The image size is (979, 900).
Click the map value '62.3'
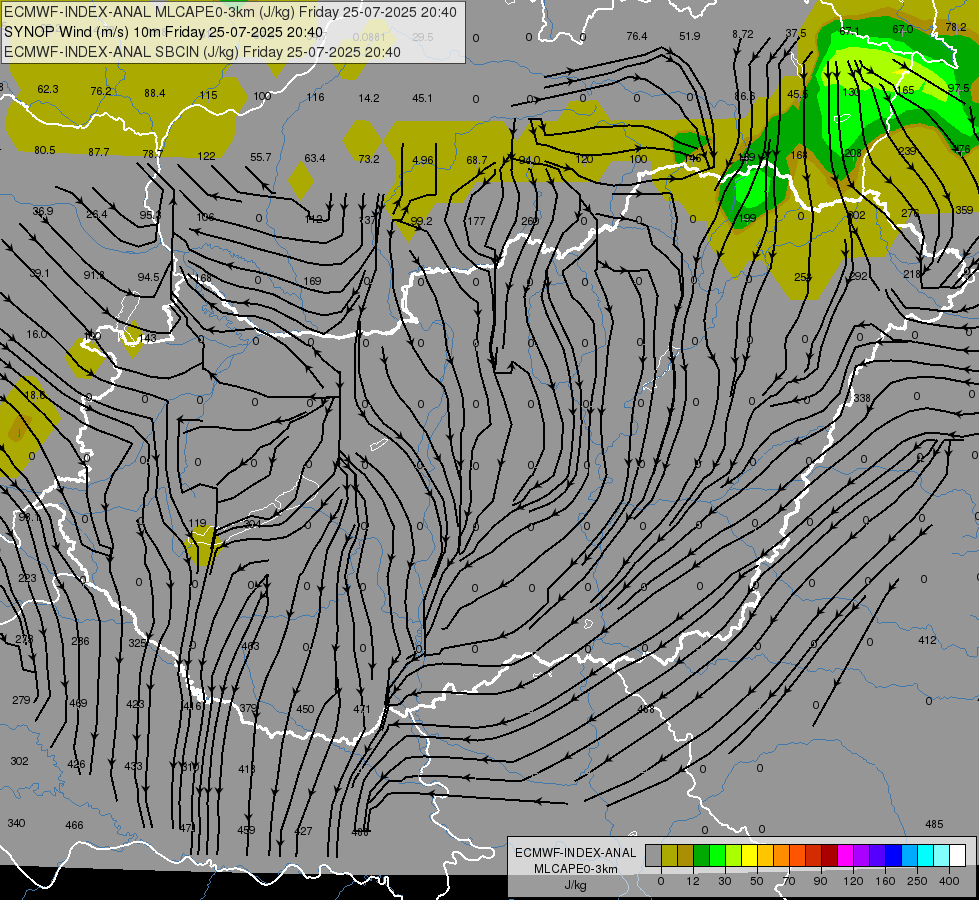47,89
